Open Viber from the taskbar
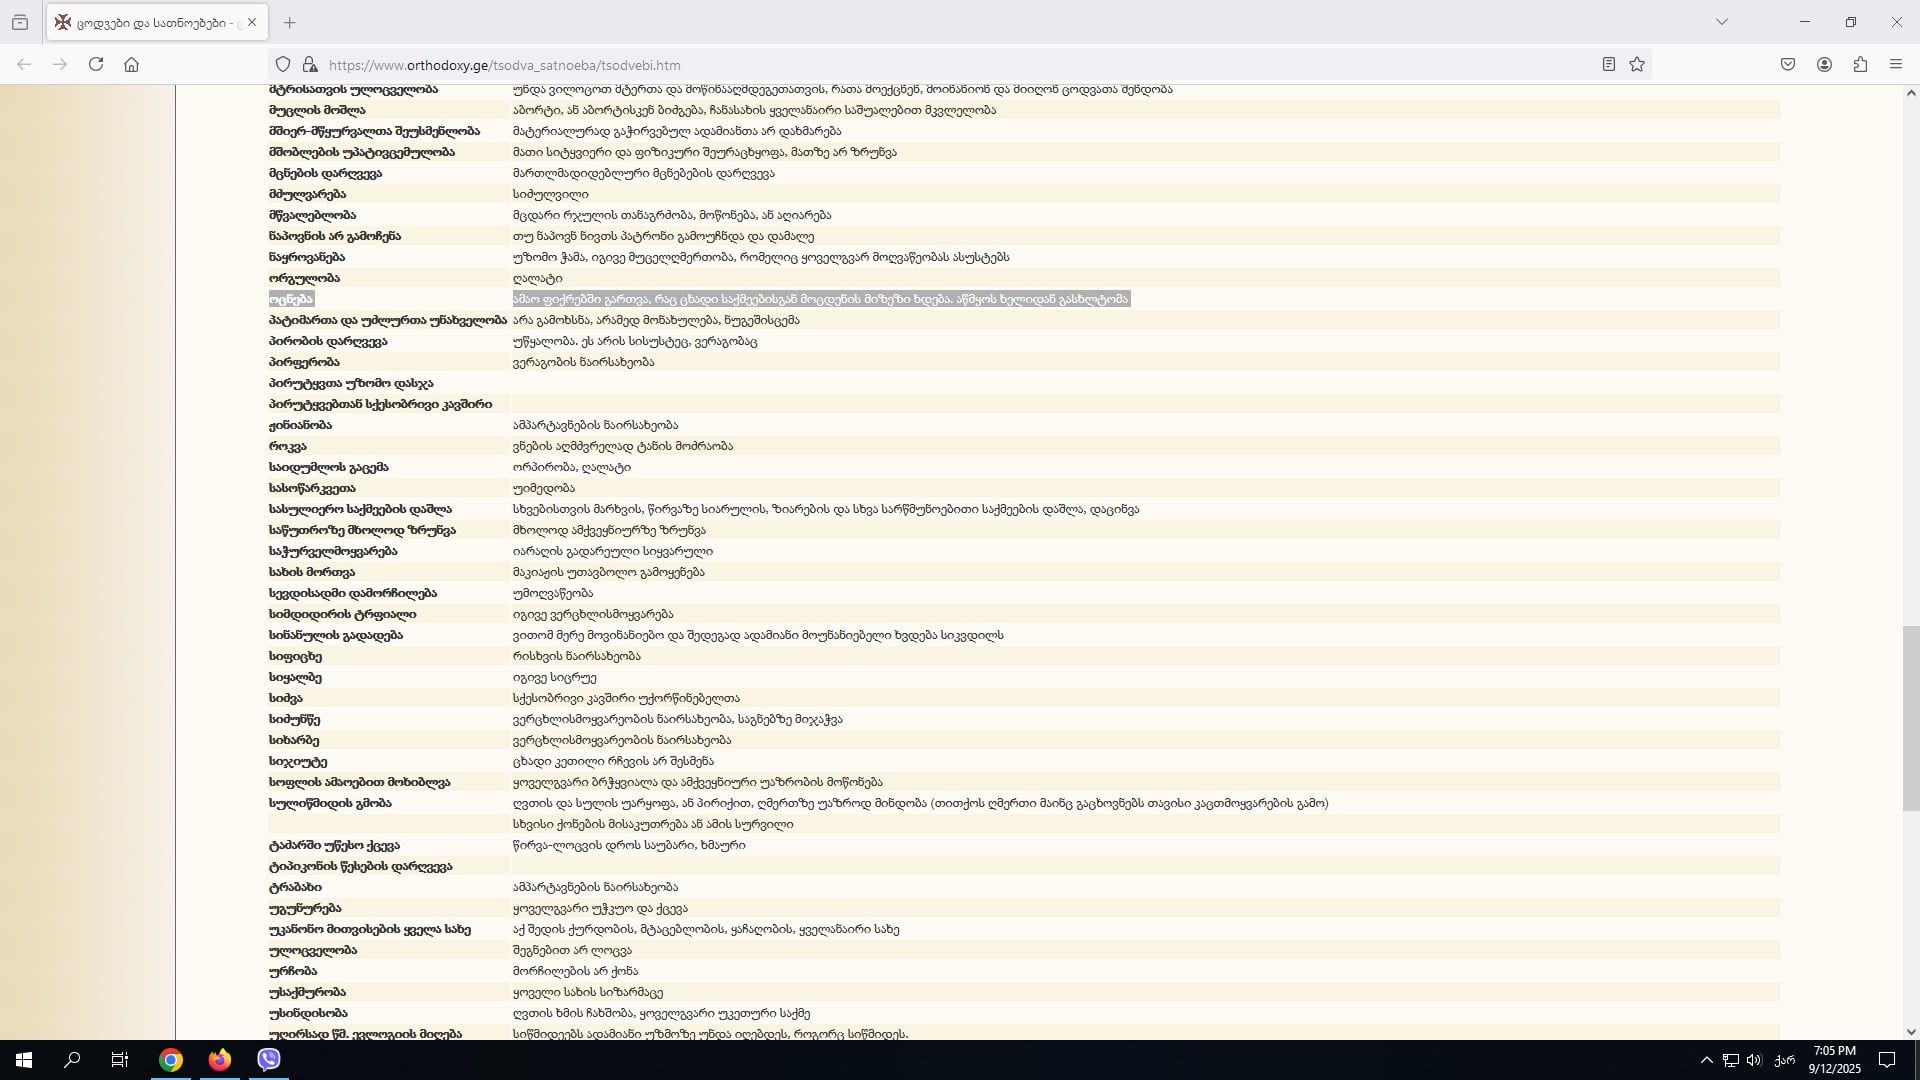The image size is (1920, 1080). (x=268, y=1060)
